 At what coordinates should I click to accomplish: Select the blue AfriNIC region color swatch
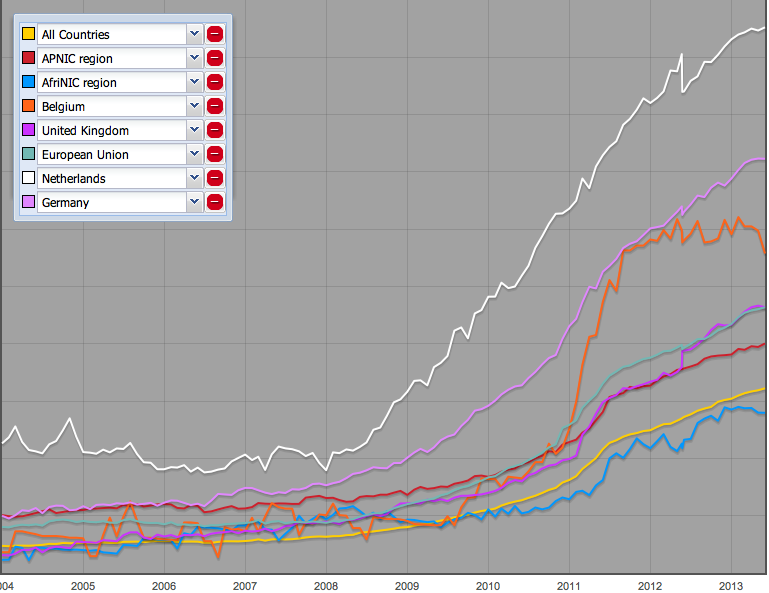[x=28, y=82]
